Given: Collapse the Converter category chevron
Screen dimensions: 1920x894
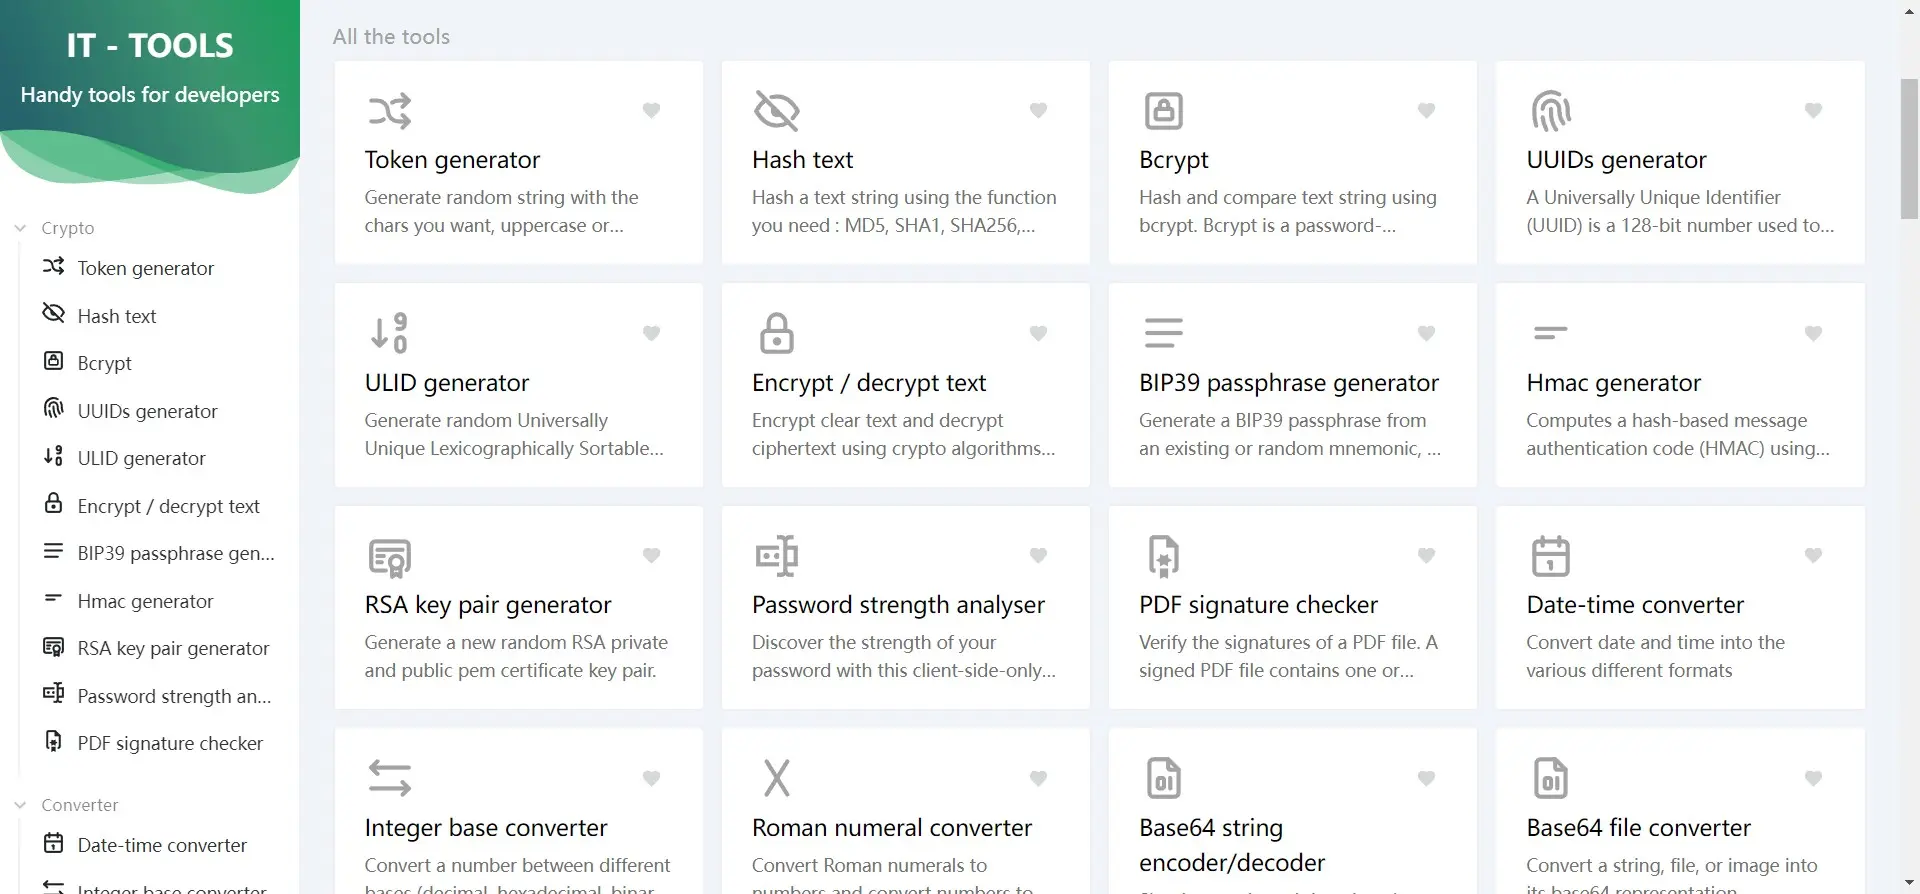Looking at the screenshot, I should click(x=20, y=805).
